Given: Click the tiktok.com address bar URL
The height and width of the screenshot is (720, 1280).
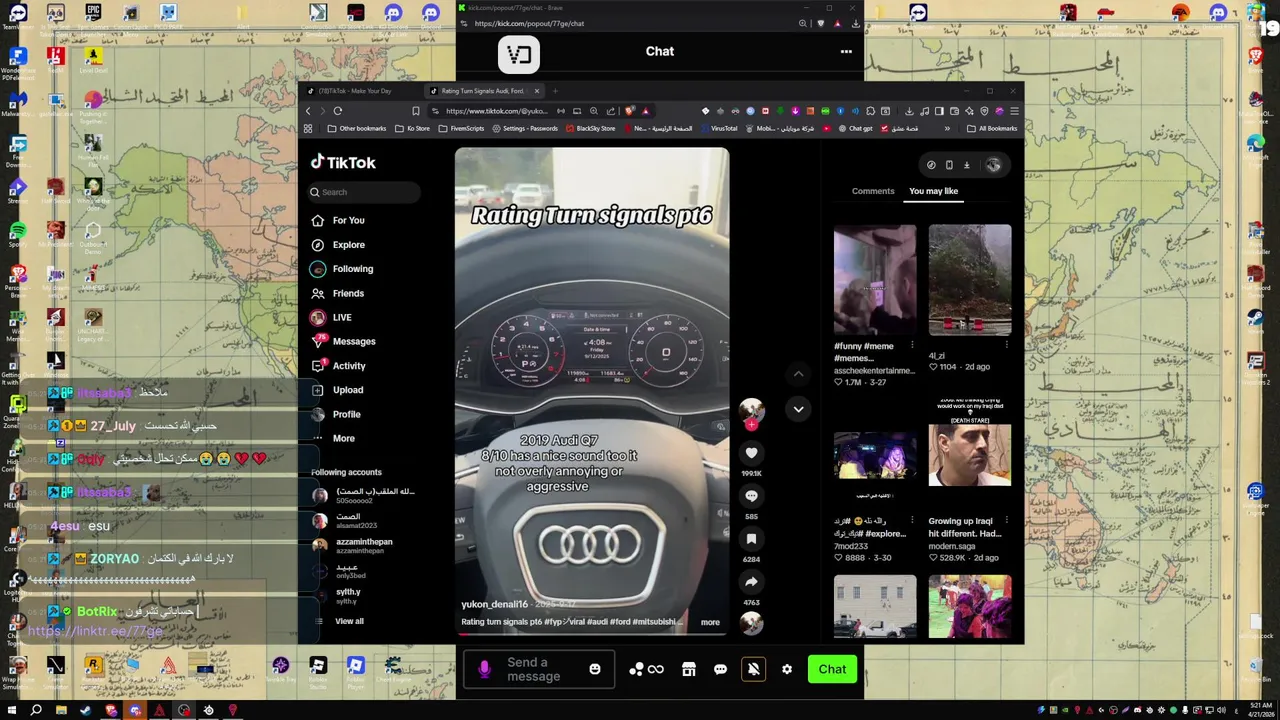Looking at the screenshot, I should pos(497,111).
